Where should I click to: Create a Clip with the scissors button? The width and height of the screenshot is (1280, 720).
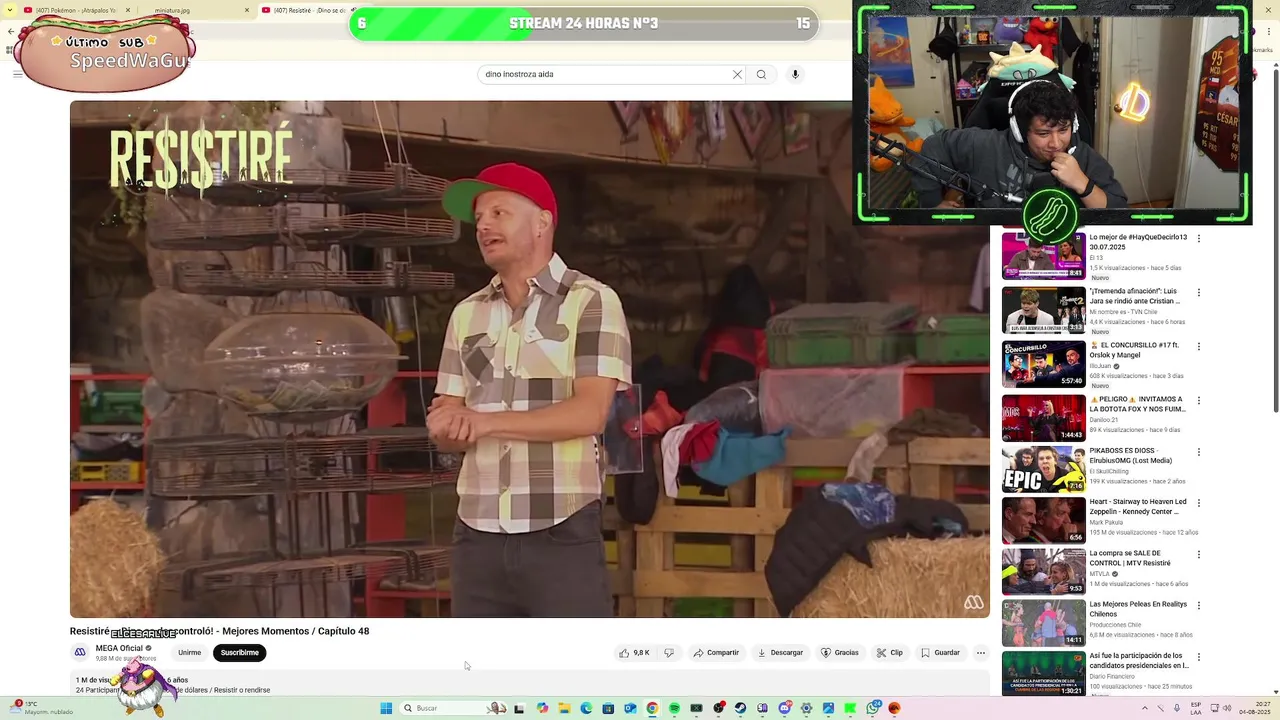890,653
